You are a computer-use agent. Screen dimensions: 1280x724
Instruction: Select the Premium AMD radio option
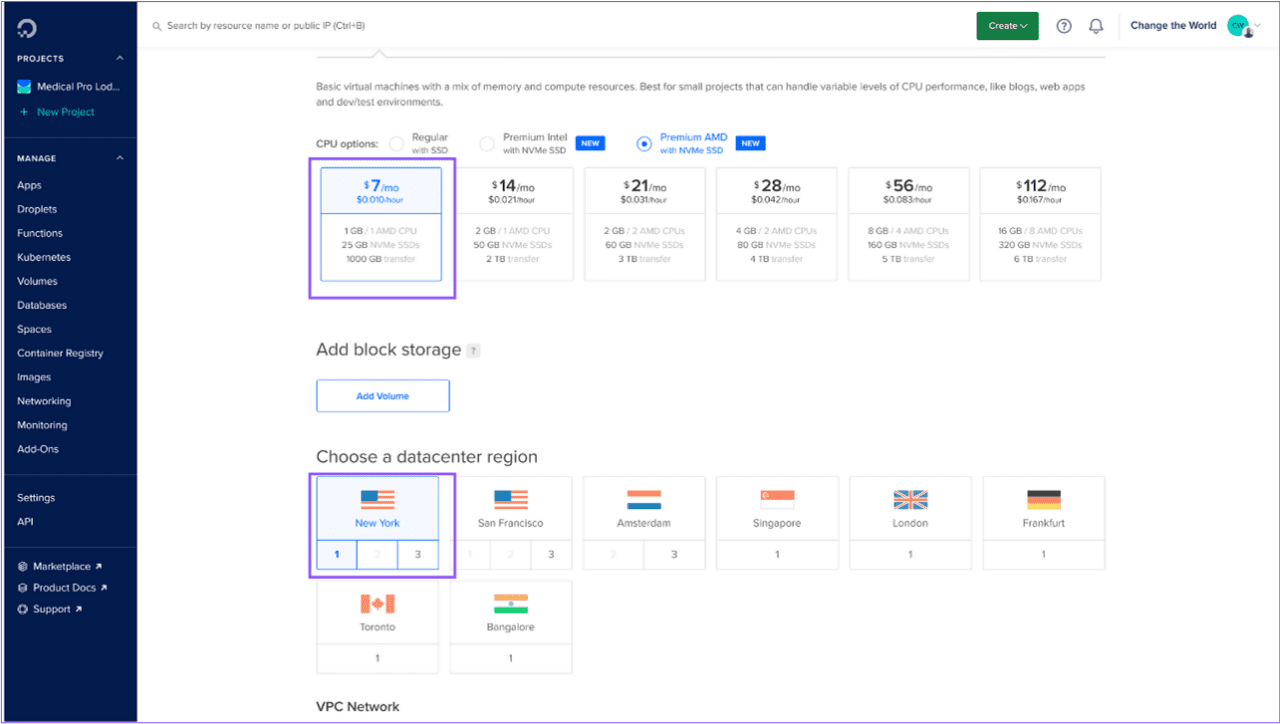coord(644,144)
